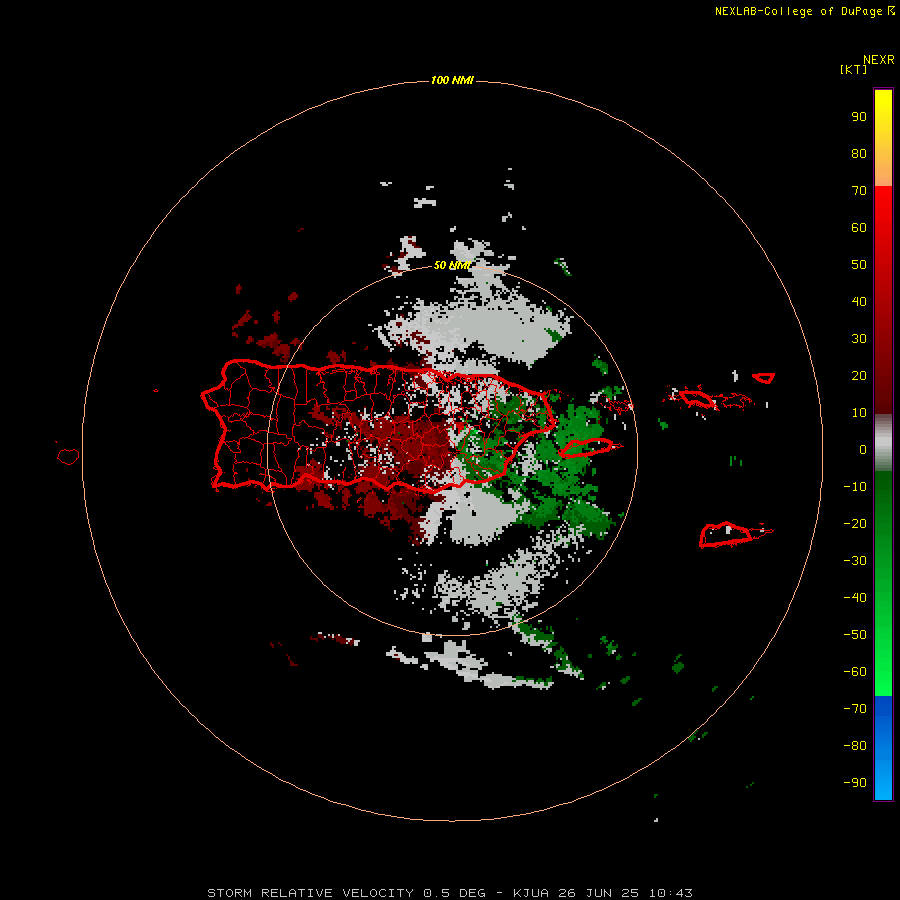Screen dimensions: 900x900
Task: Click the 100 NMI range ring label
Action: [x=452, y=80]
